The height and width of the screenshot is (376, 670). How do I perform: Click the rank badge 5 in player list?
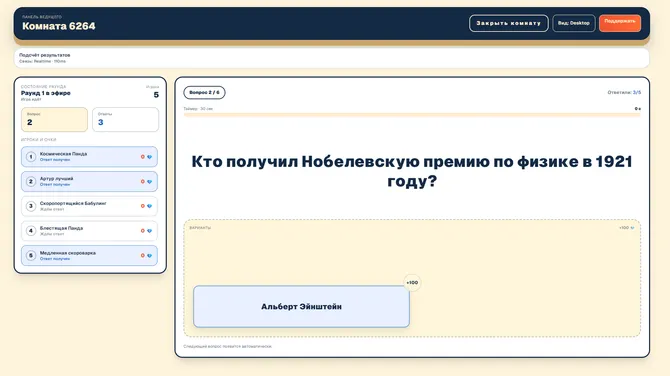[31, 256]
